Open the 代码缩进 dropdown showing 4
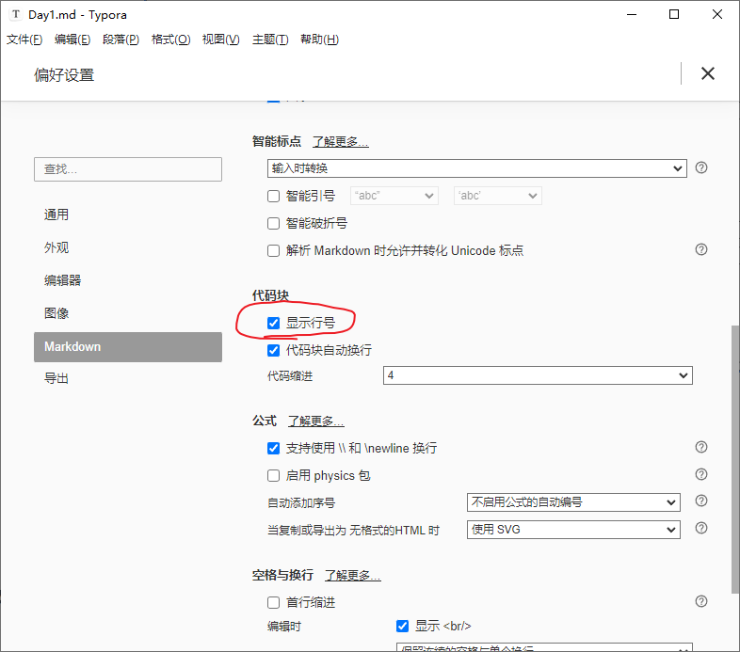The width and height of the screenshot is (740, 652). point(538,376)
